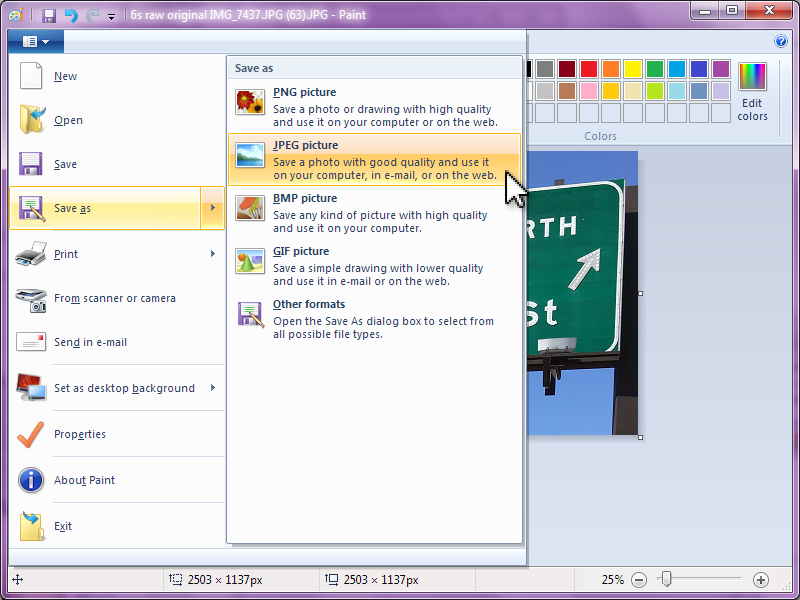Choose Exit from the menu

(117, 526)
